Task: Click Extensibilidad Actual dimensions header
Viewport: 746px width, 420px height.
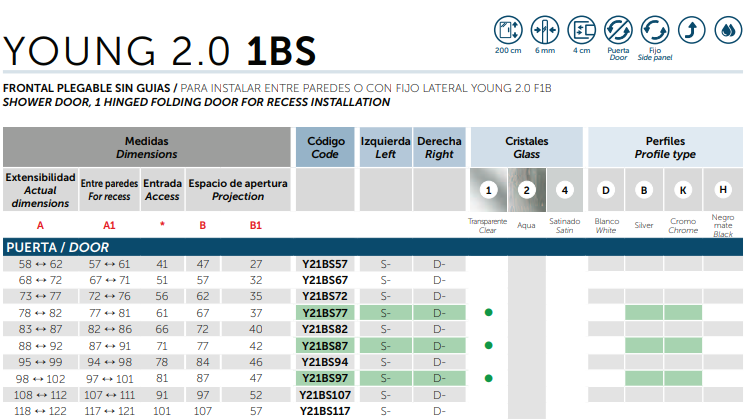Action: pos(40,190)
